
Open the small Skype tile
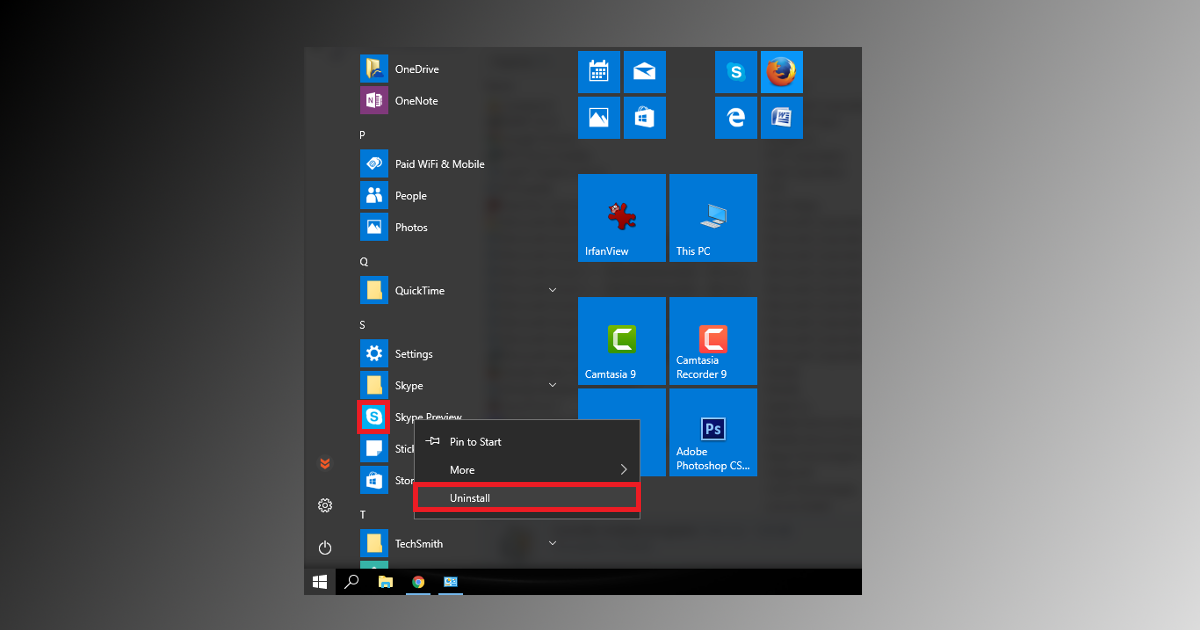pyautogui.click(x=736, y=72)
